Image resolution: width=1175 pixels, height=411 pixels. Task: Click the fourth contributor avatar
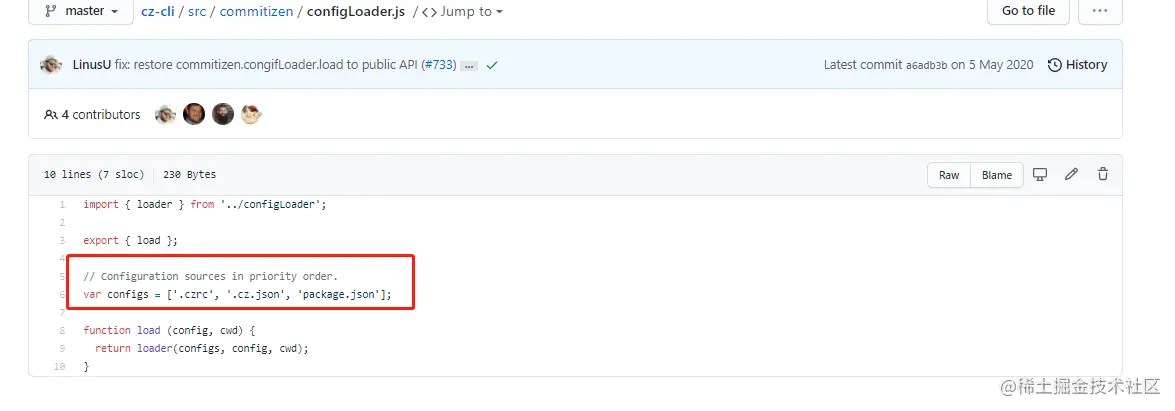[251, 114]
